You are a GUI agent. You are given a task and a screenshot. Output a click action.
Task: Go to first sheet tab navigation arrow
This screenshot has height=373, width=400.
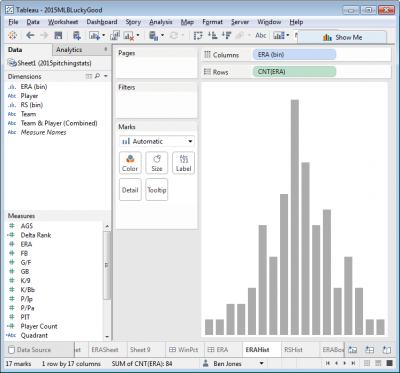click(328, 363)
